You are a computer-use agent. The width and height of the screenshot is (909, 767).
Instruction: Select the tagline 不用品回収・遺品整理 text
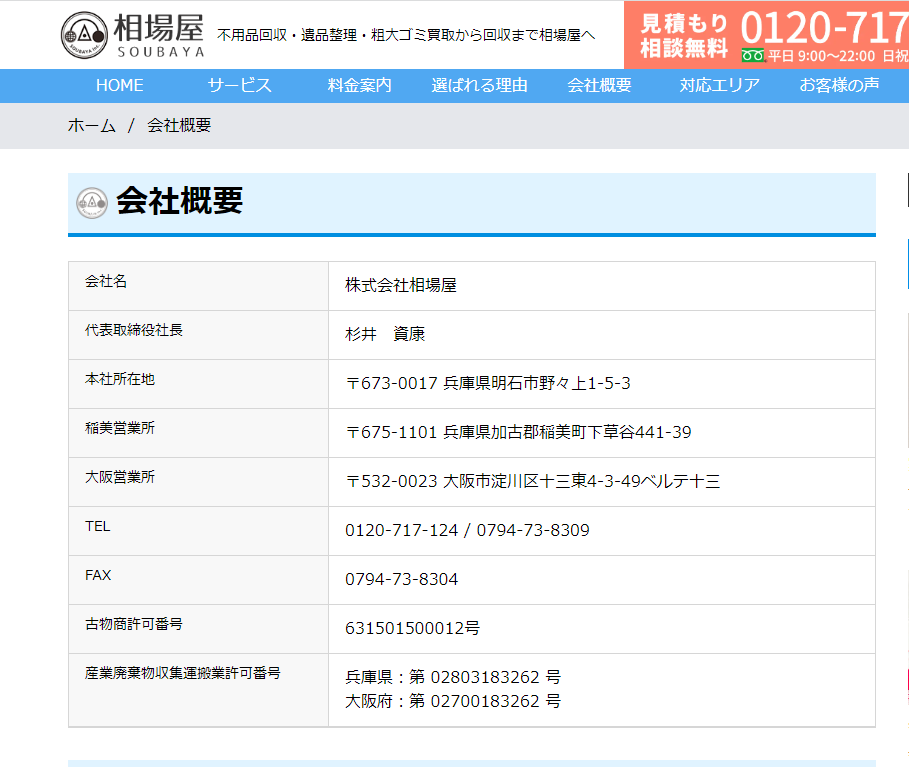(406, 35)
